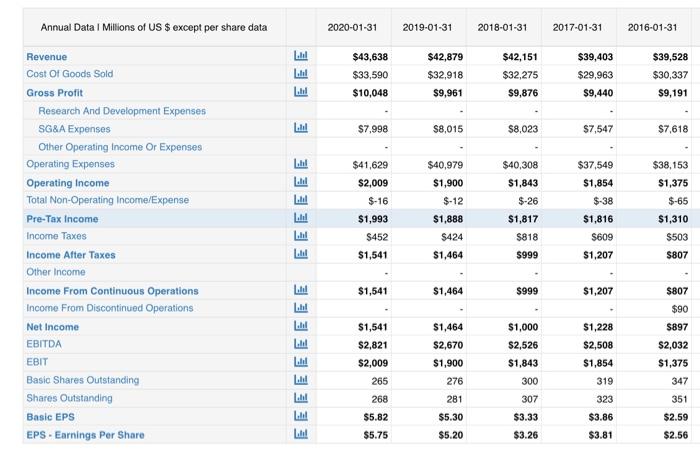Viewport: 700px width, 457px height.
Task: Select the $2,821 EBITDA value
Action: 373,345
